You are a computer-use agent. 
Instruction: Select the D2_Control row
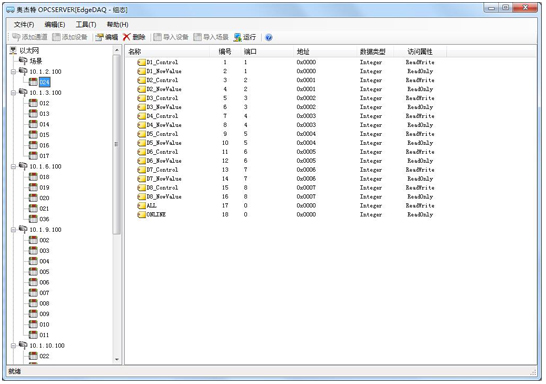286,80
